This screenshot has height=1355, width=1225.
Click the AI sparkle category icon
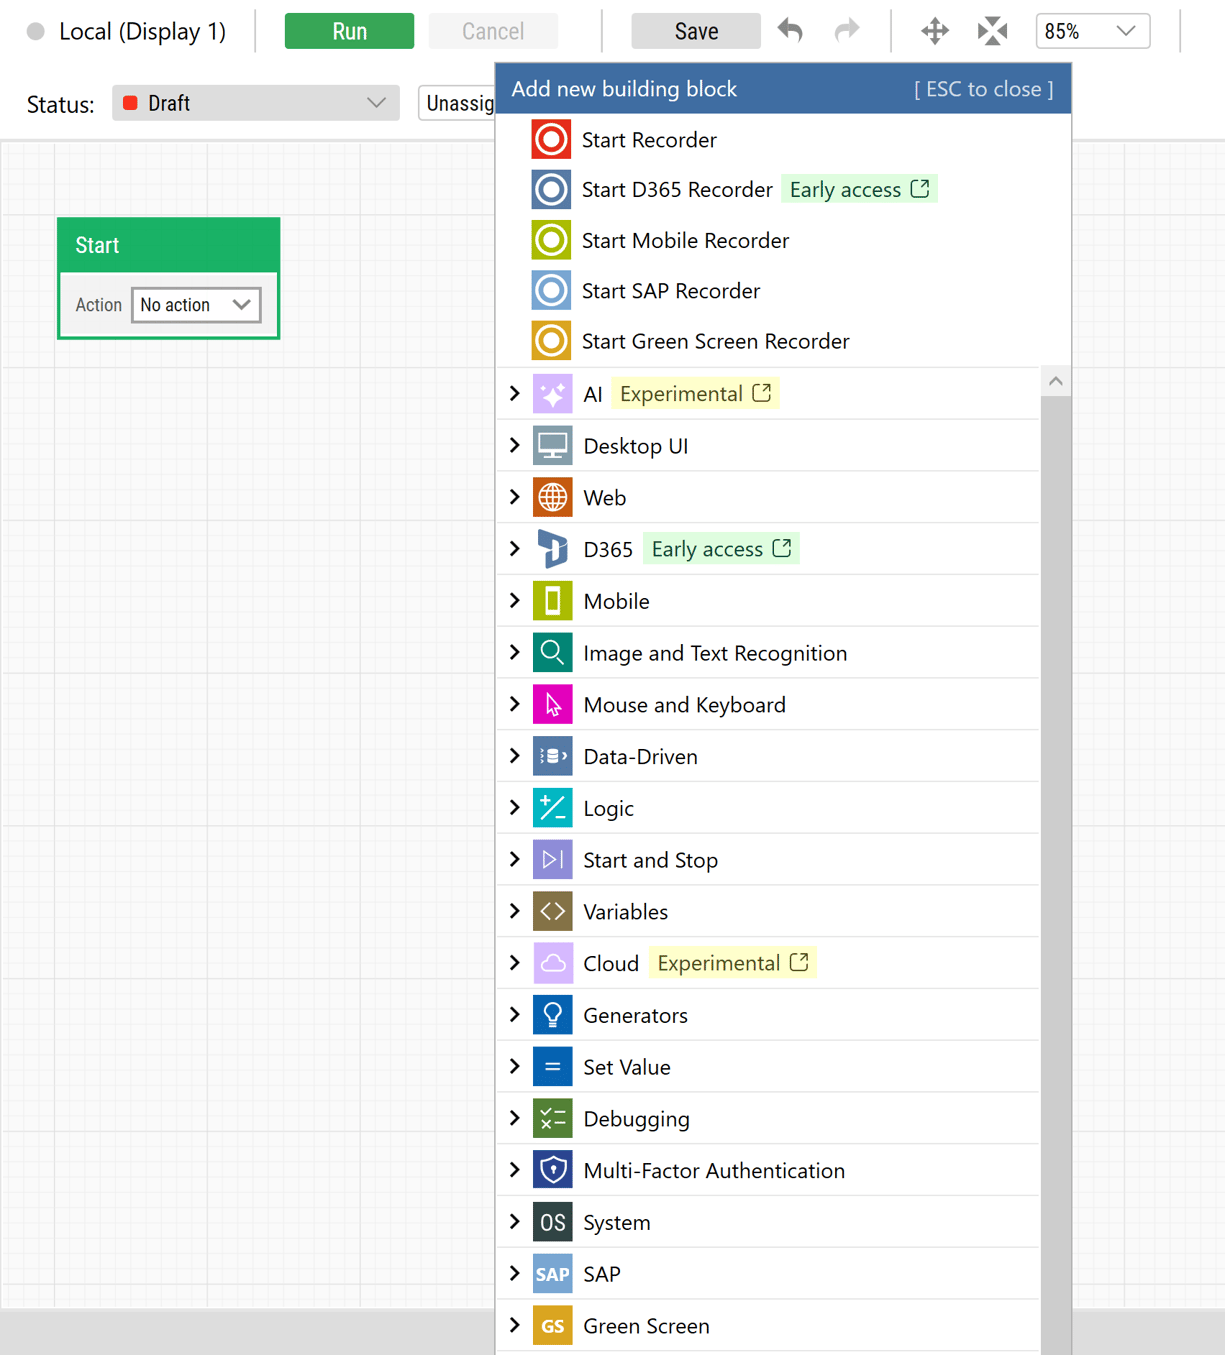click(553, 393)
